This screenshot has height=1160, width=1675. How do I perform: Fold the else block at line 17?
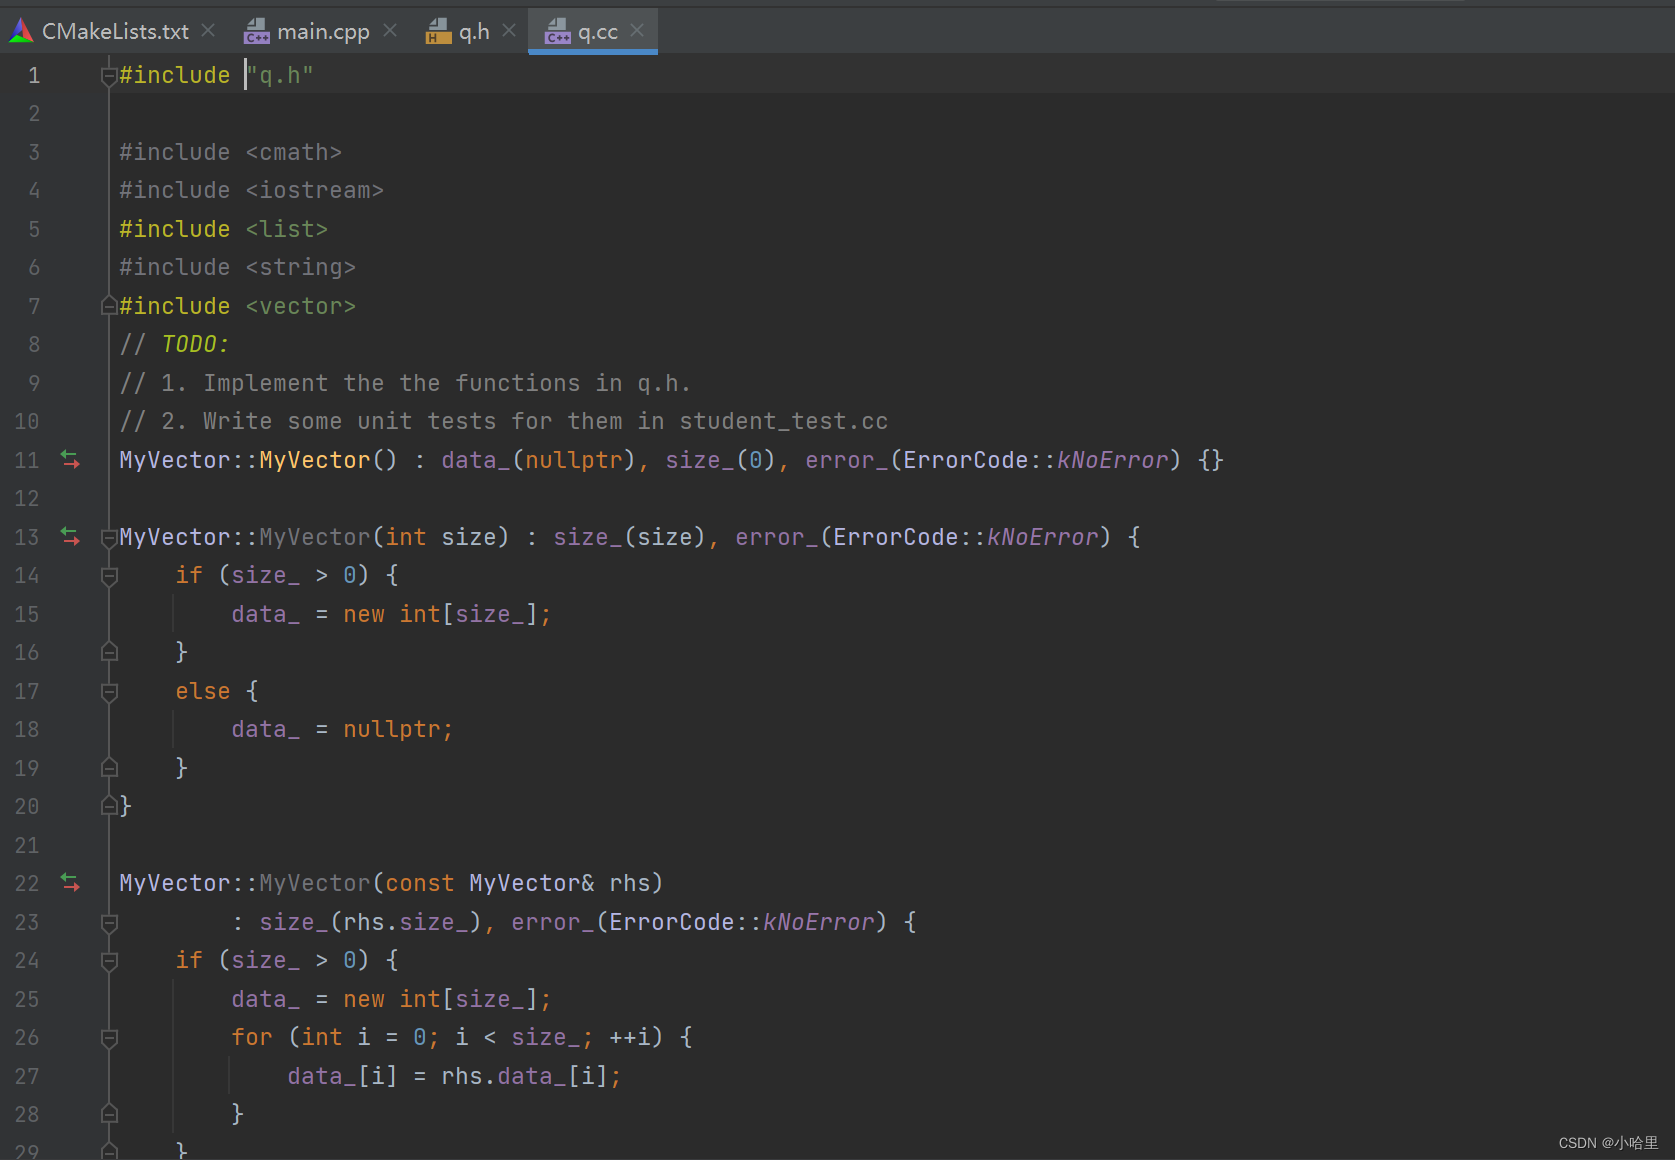(109, 691)
